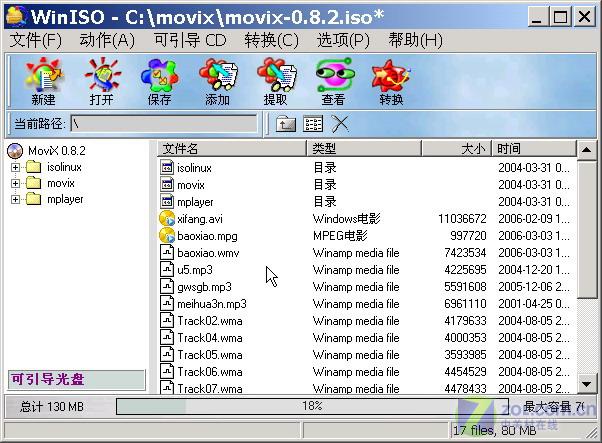Image resolution: width=602 pixels, height=443 pixels.
Task: Click the size value 11036672
Action: click(462, 219)
